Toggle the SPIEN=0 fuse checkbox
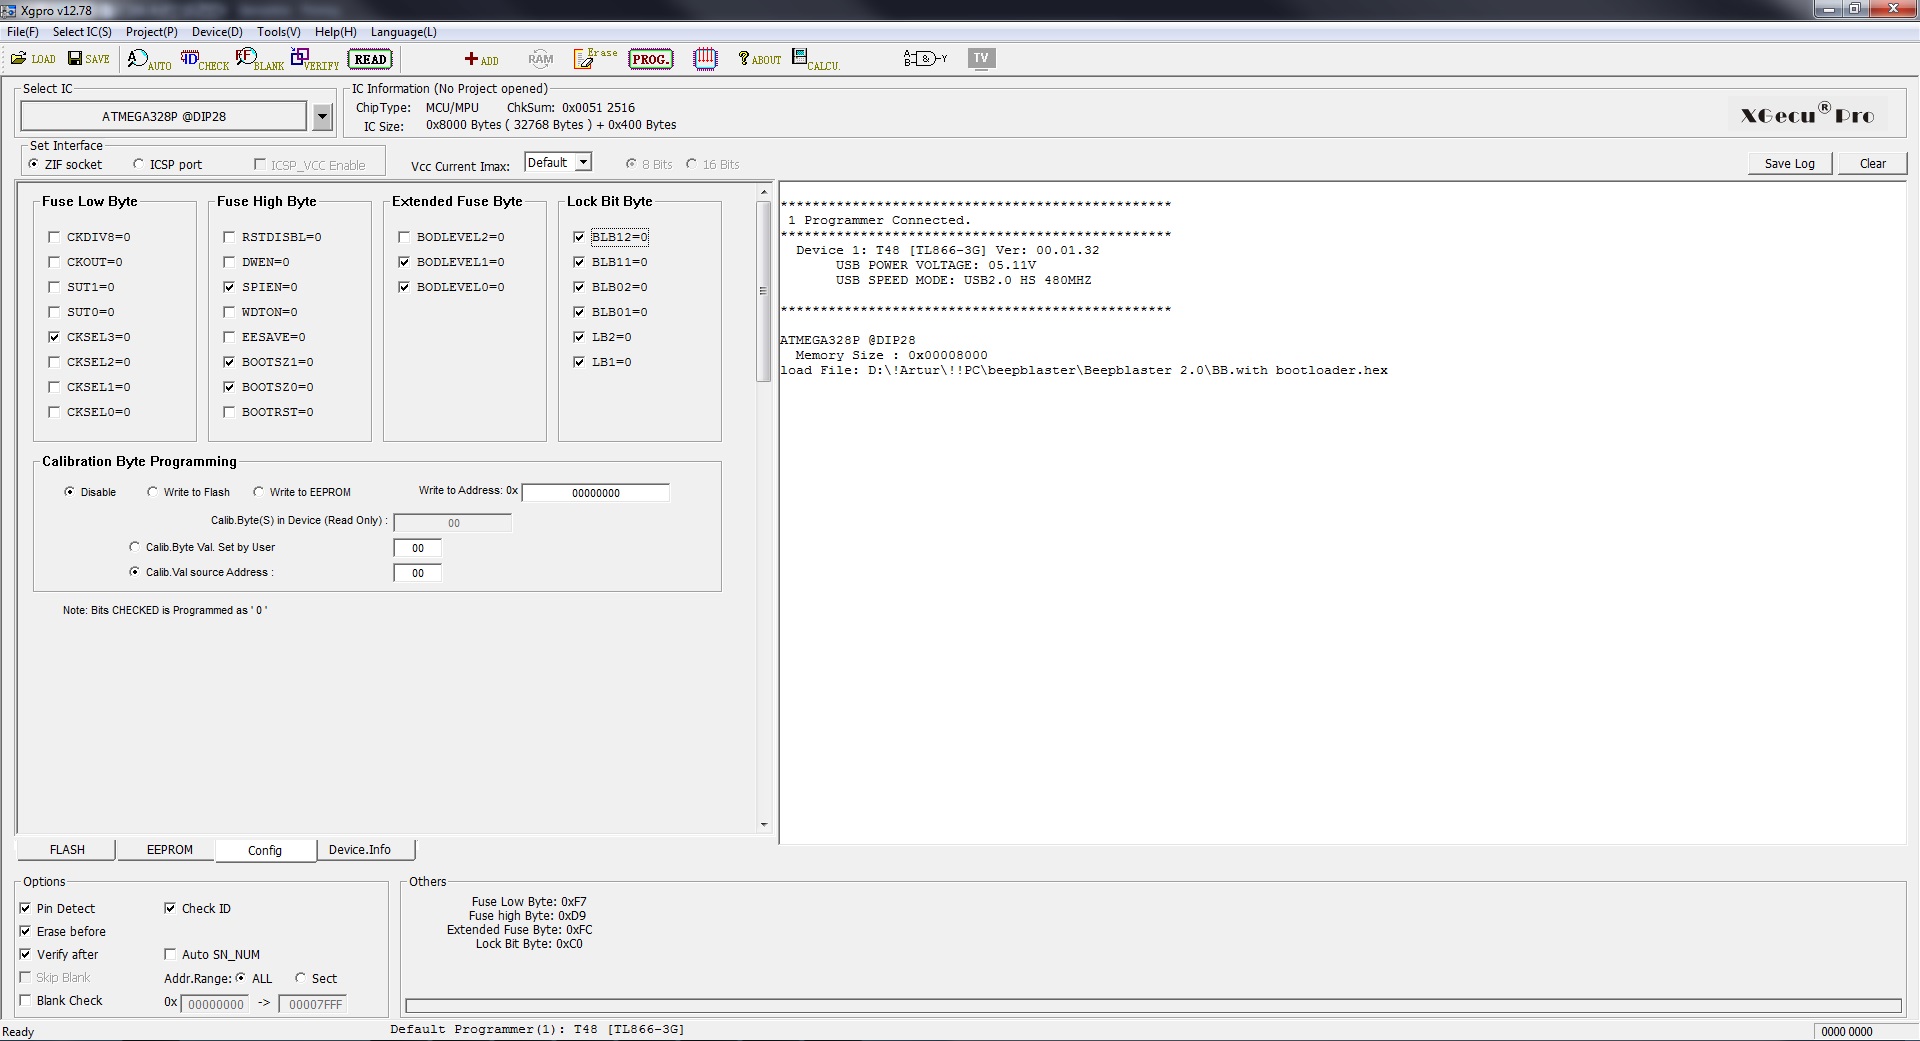 tap(229, 287)
